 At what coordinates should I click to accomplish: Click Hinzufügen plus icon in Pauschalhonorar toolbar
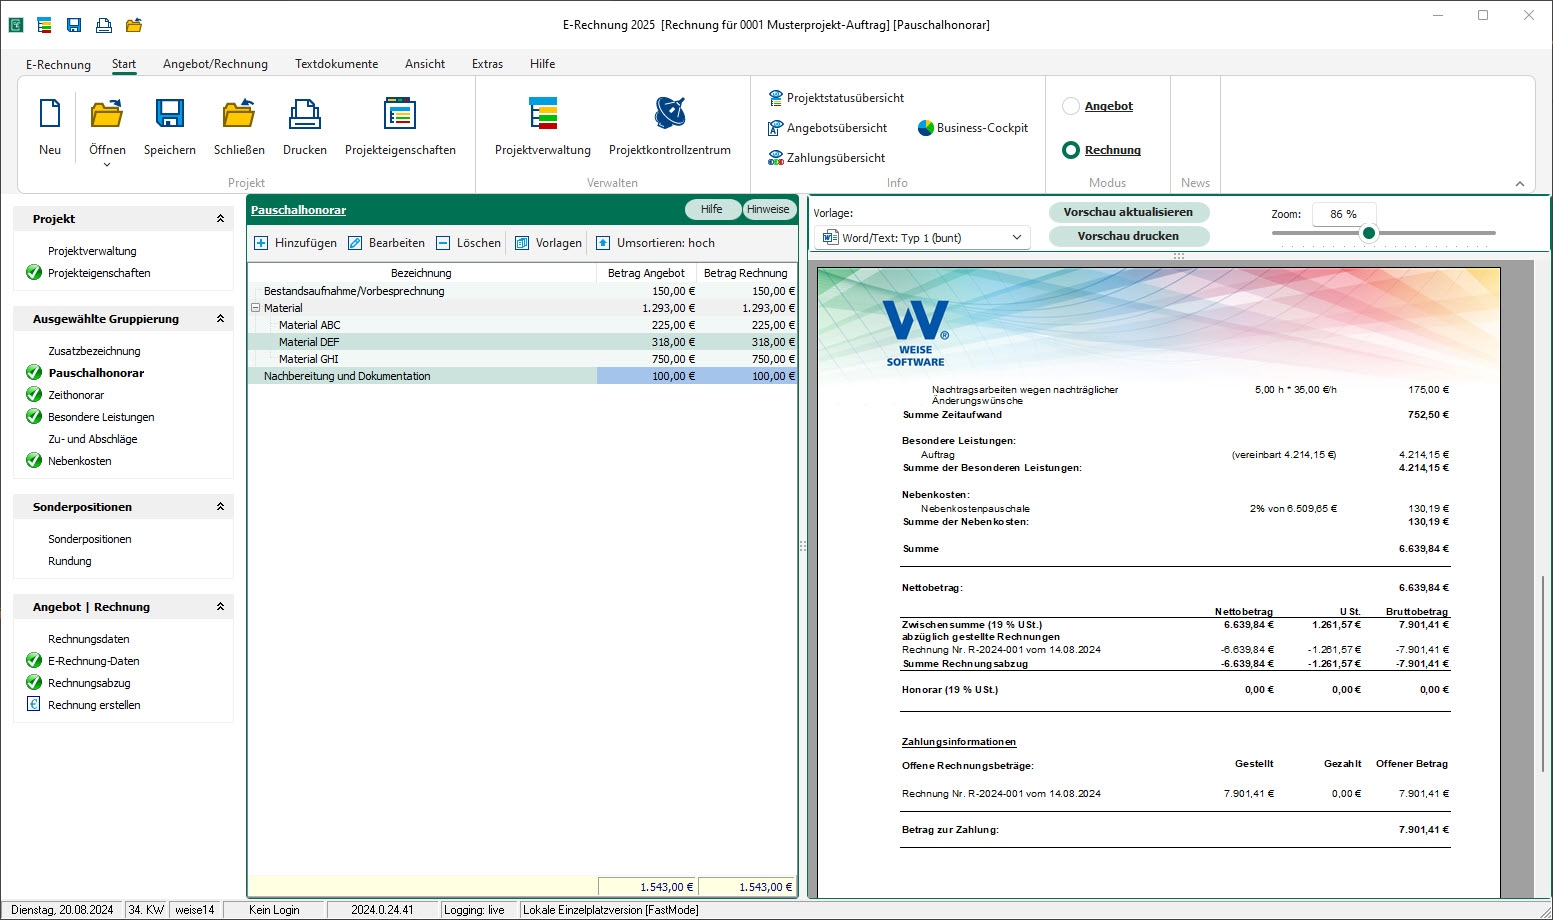[x=261, y=243]
